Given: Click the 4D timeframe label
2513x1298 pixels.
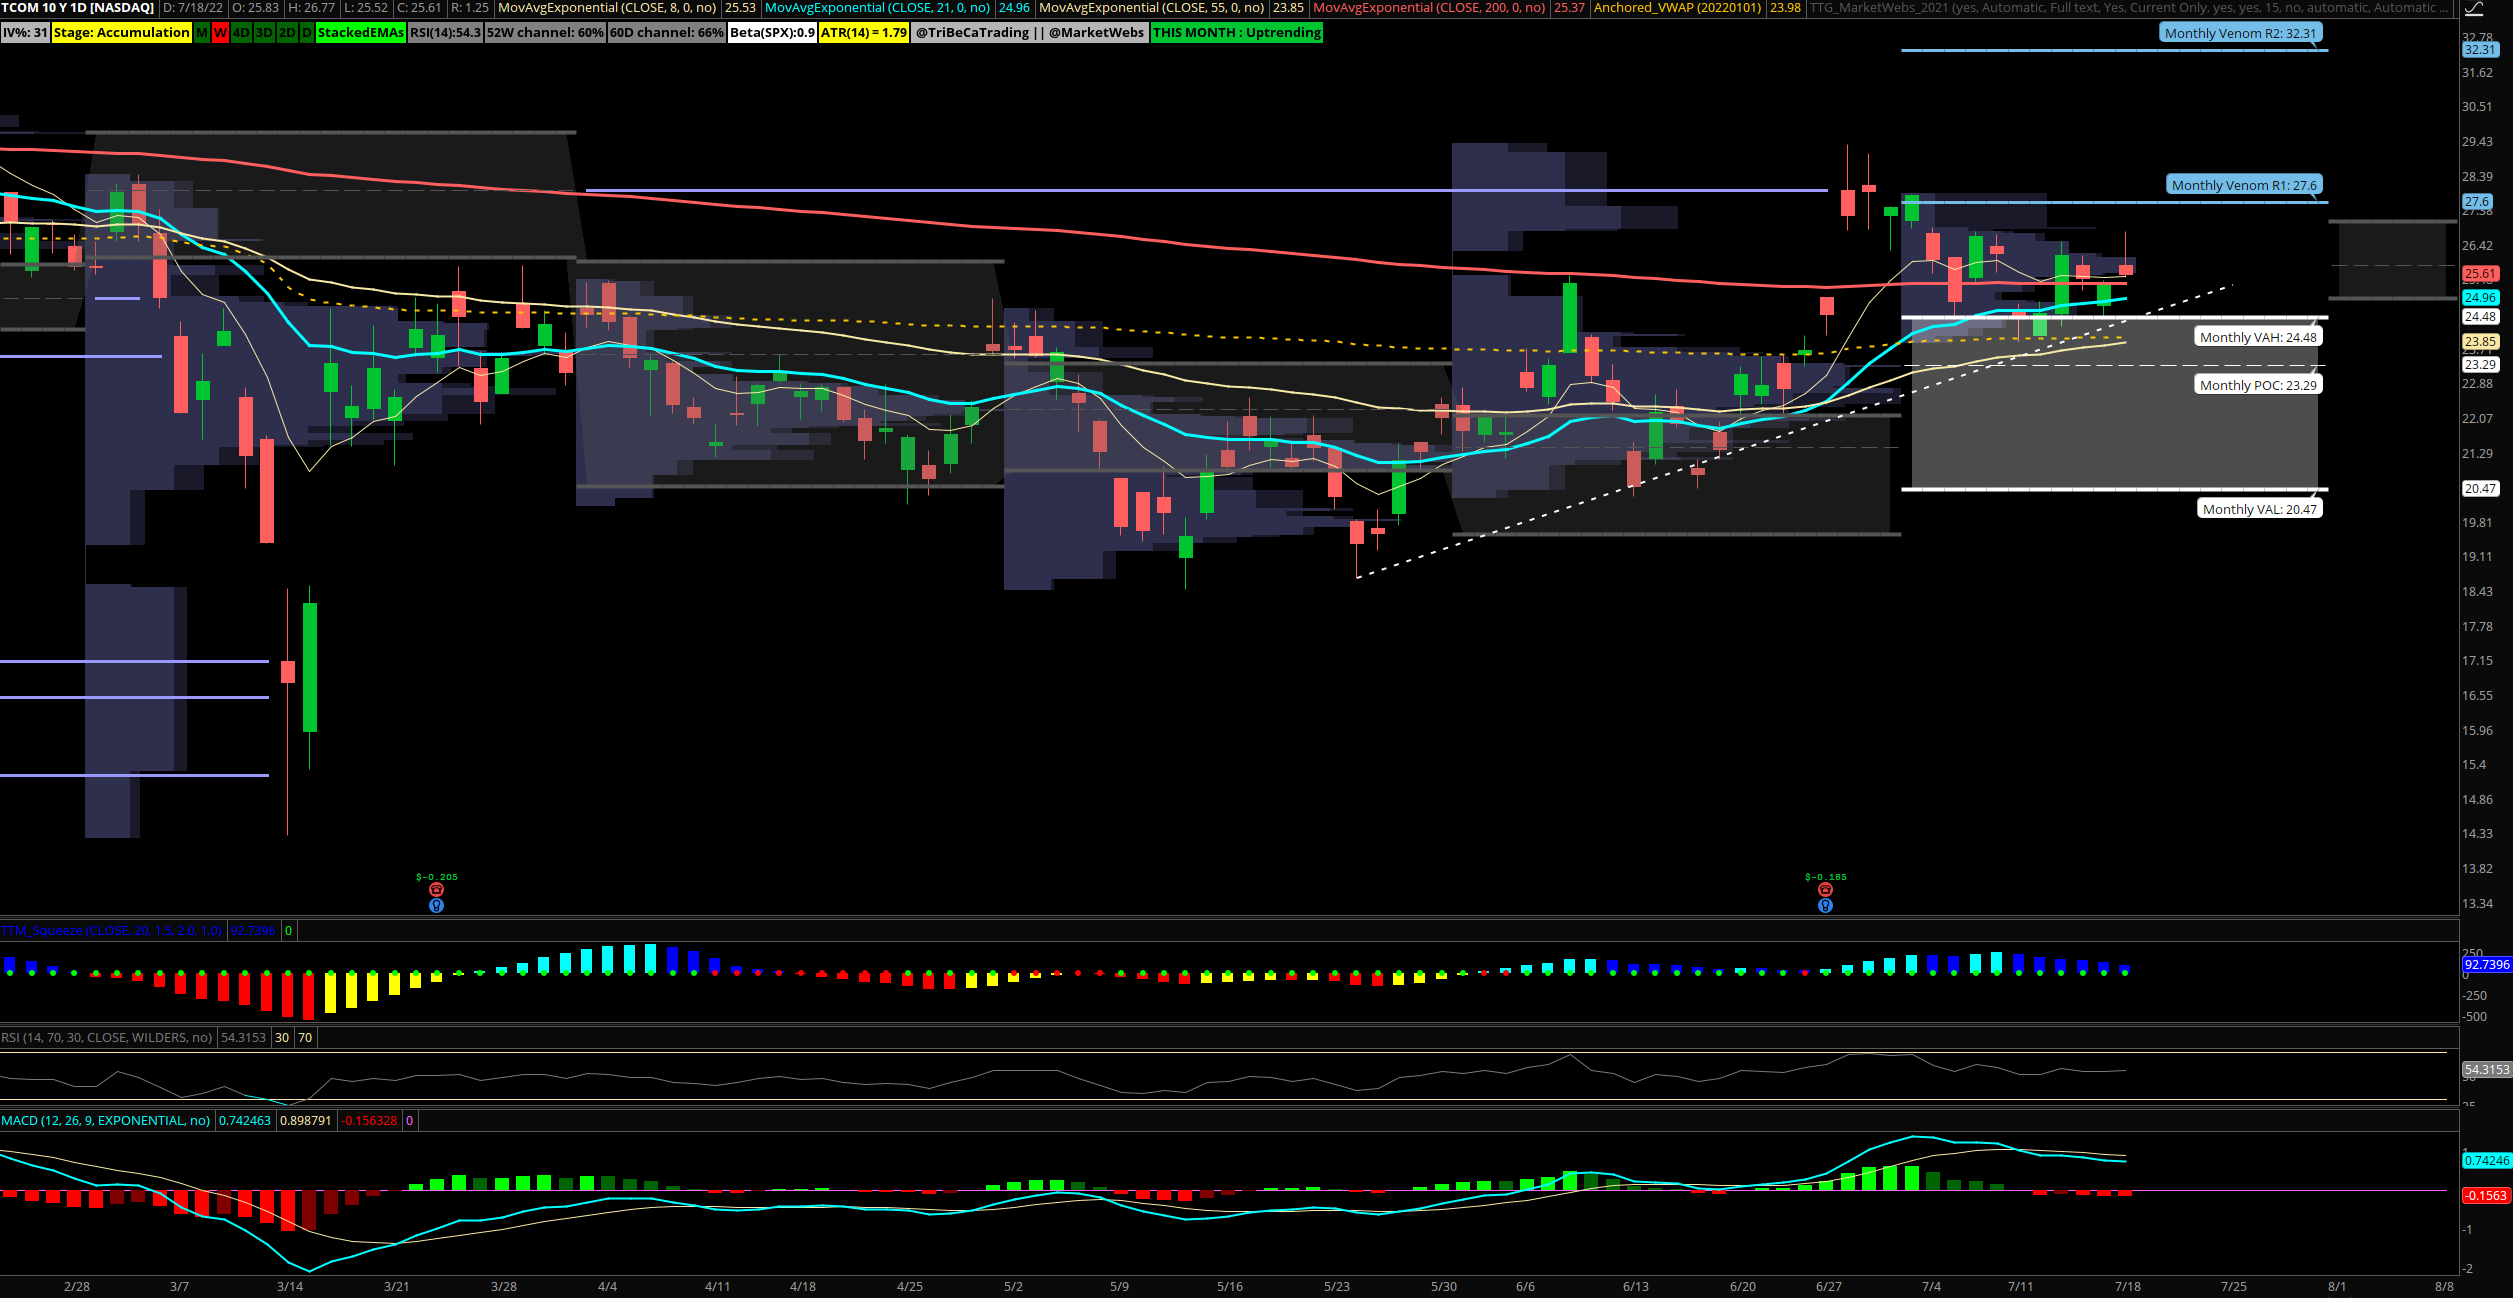Looking at the screenshot, I should [241, 32].
